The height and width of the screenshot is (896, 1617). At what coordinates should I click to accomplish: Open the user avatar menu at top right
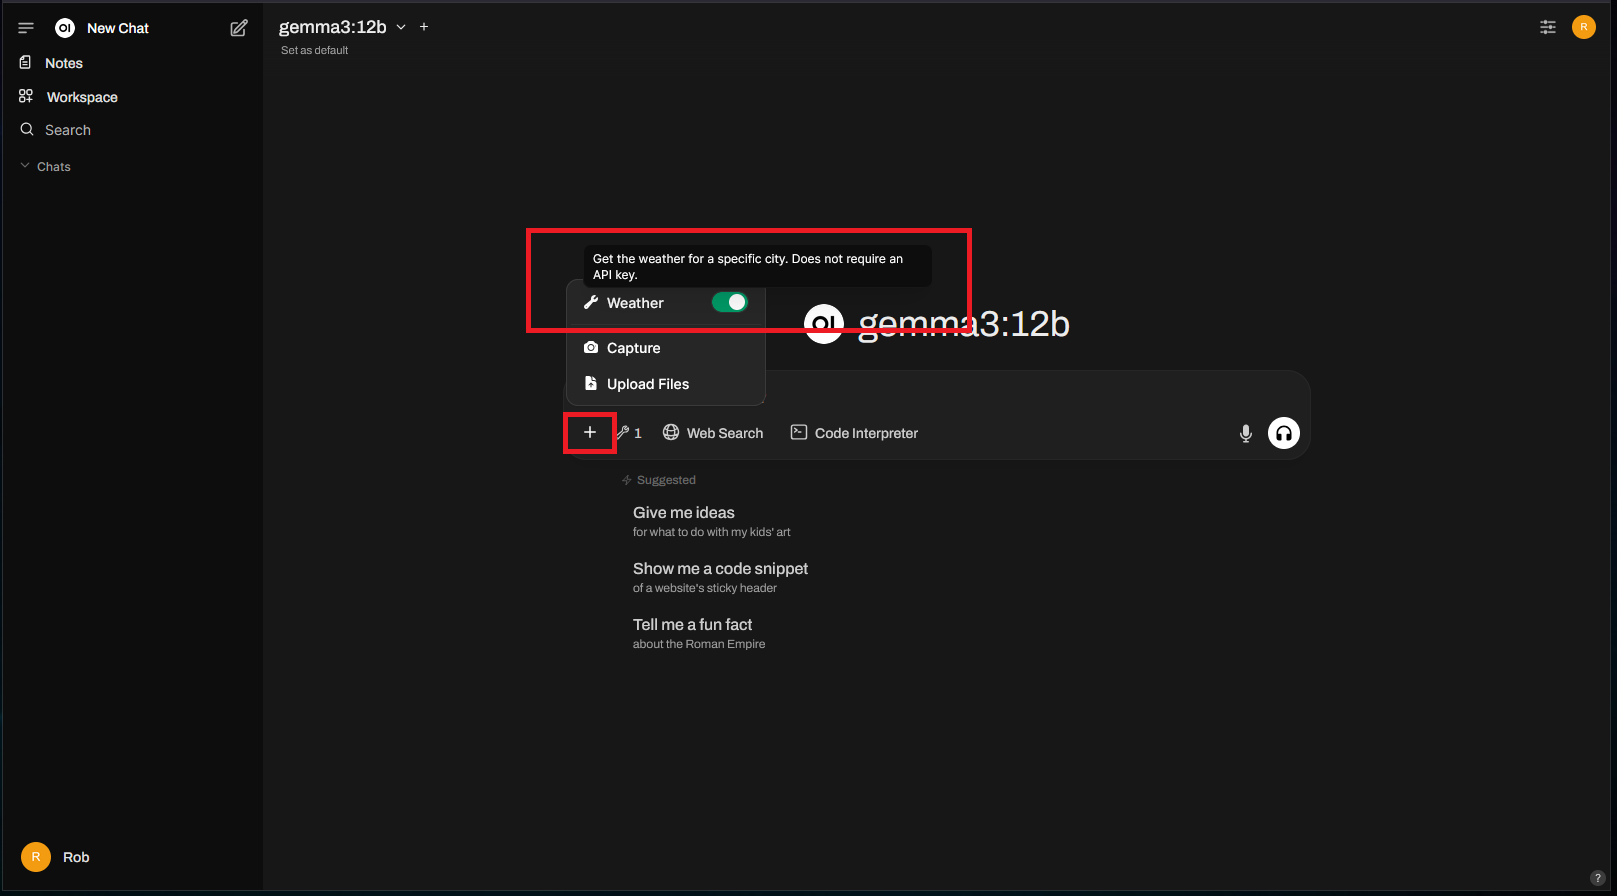point(1584,27)
